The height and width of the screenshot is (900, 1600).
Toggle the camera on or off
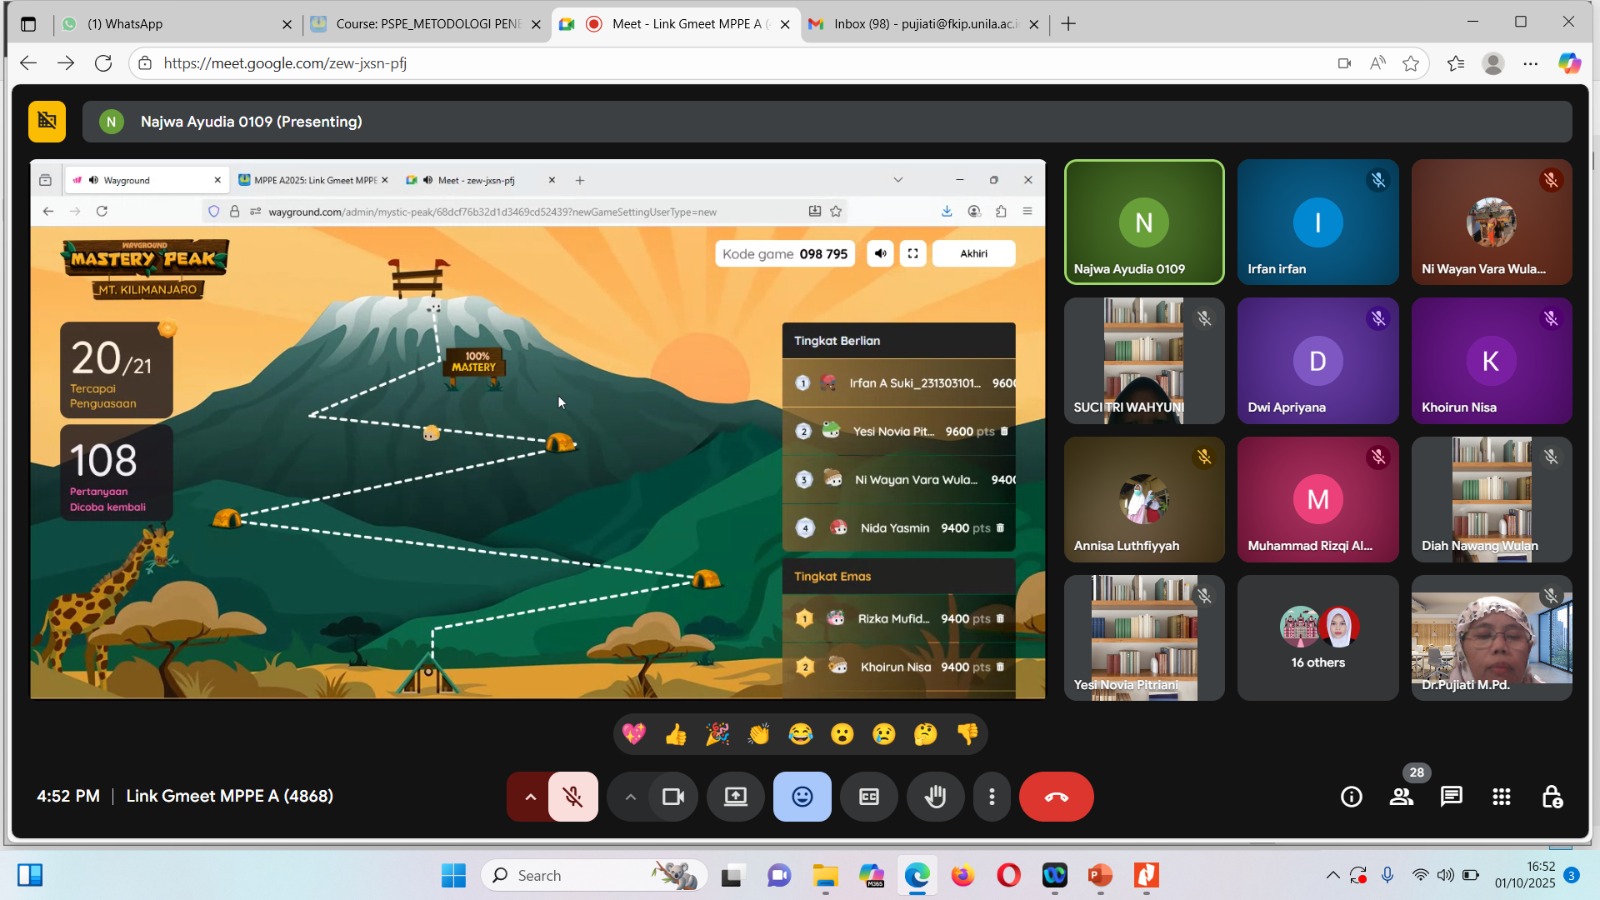tap(673, 797)
